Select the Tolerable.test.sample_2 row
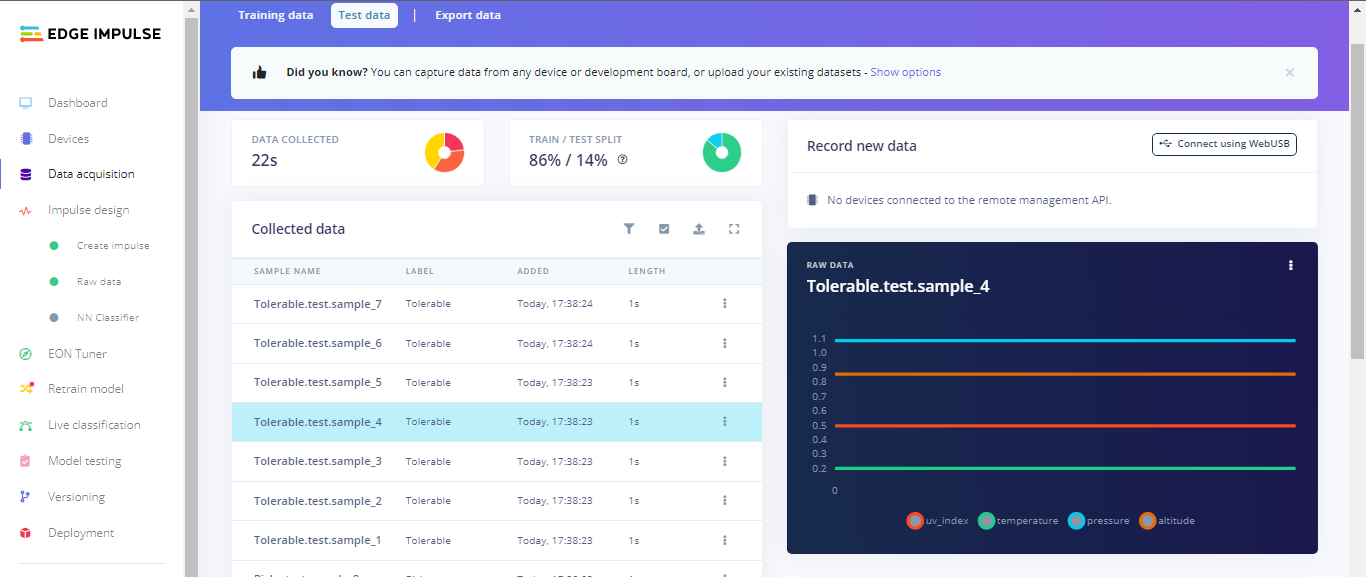The width and height of the screenshot is (1366, 577). [x=497, y=501]
